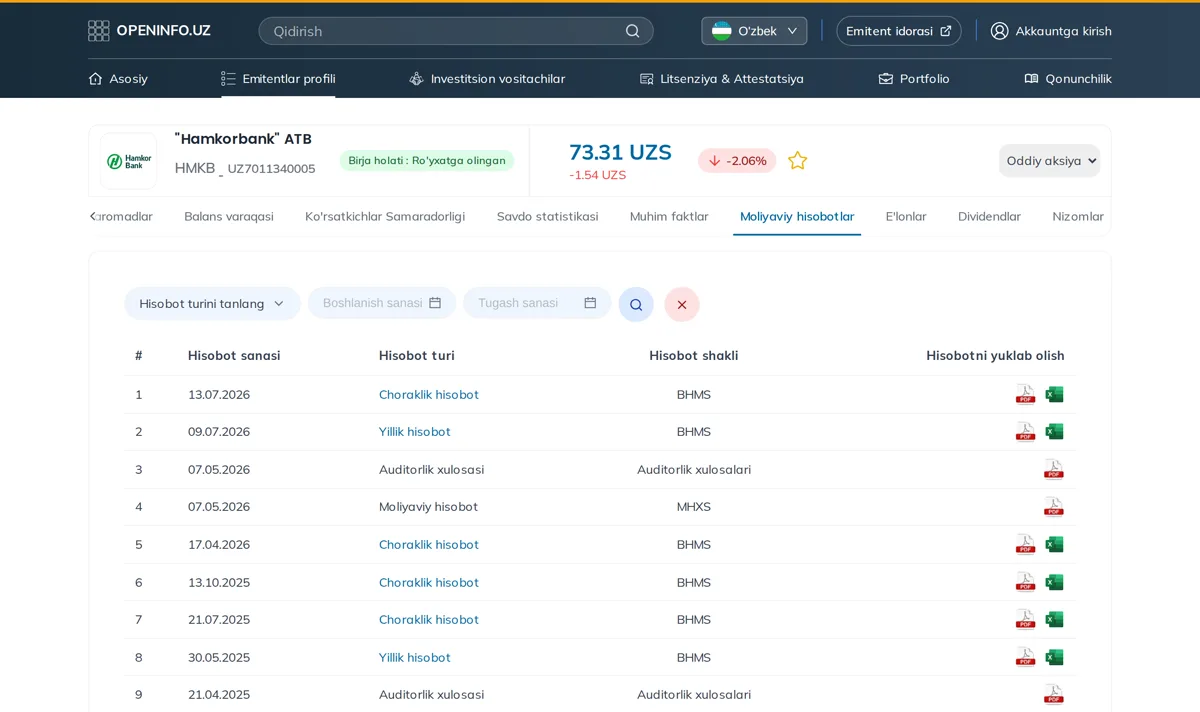Download PDF for row 5 dated 17.04.2026

pos(1025,544)
